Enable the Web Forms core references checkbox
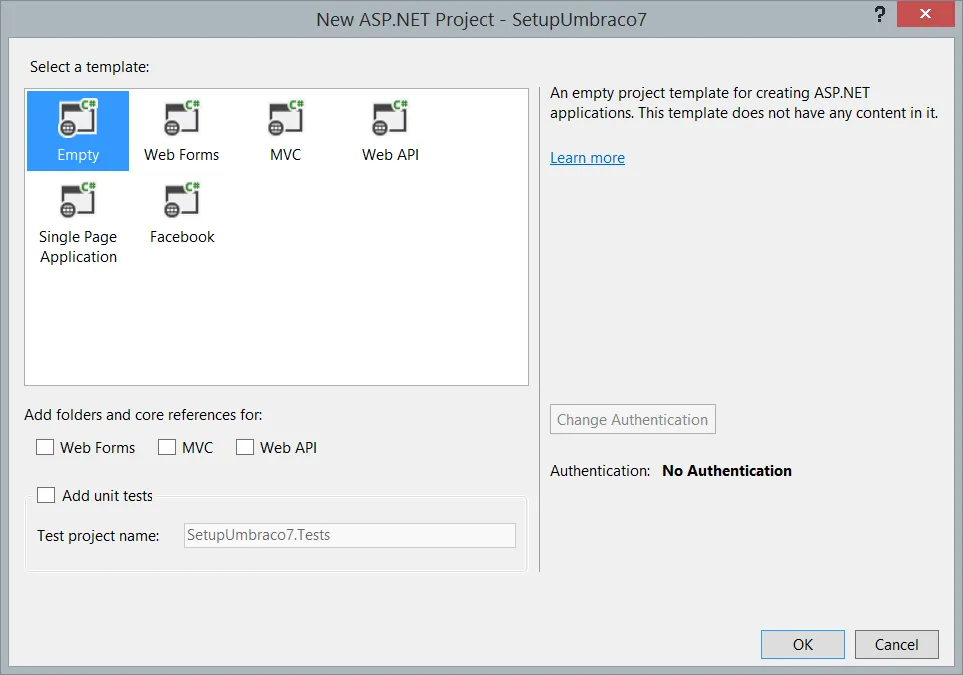Screen dimensions: 963x675 45,448
